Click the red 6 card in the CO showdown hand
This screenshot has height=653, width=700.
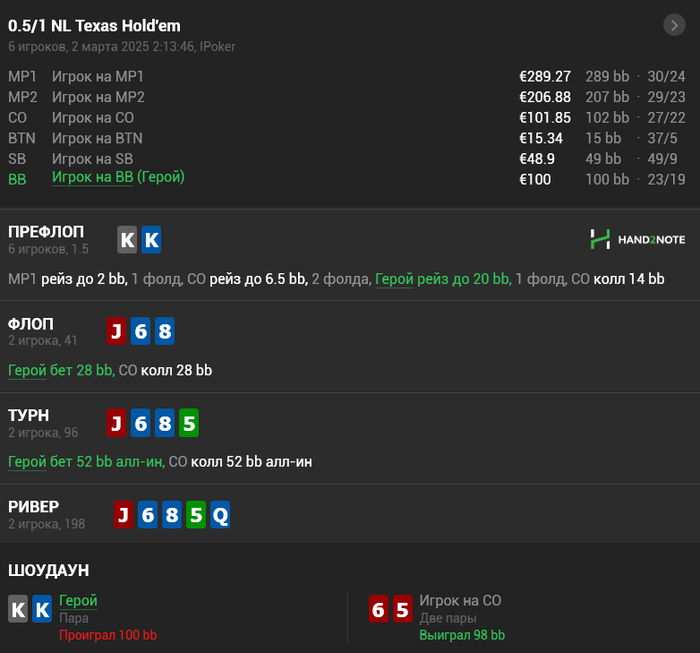[x=379, y=609]
